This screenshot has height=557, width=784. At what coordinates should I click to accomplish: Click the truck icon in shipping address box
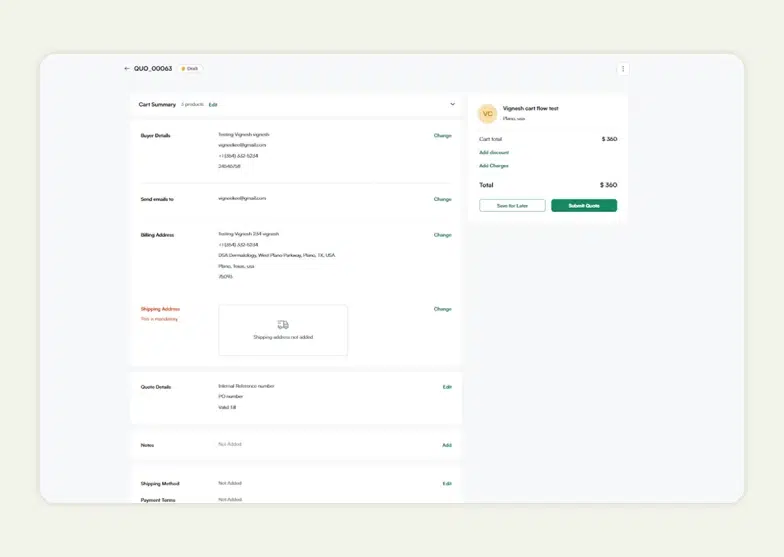(283, 325)
